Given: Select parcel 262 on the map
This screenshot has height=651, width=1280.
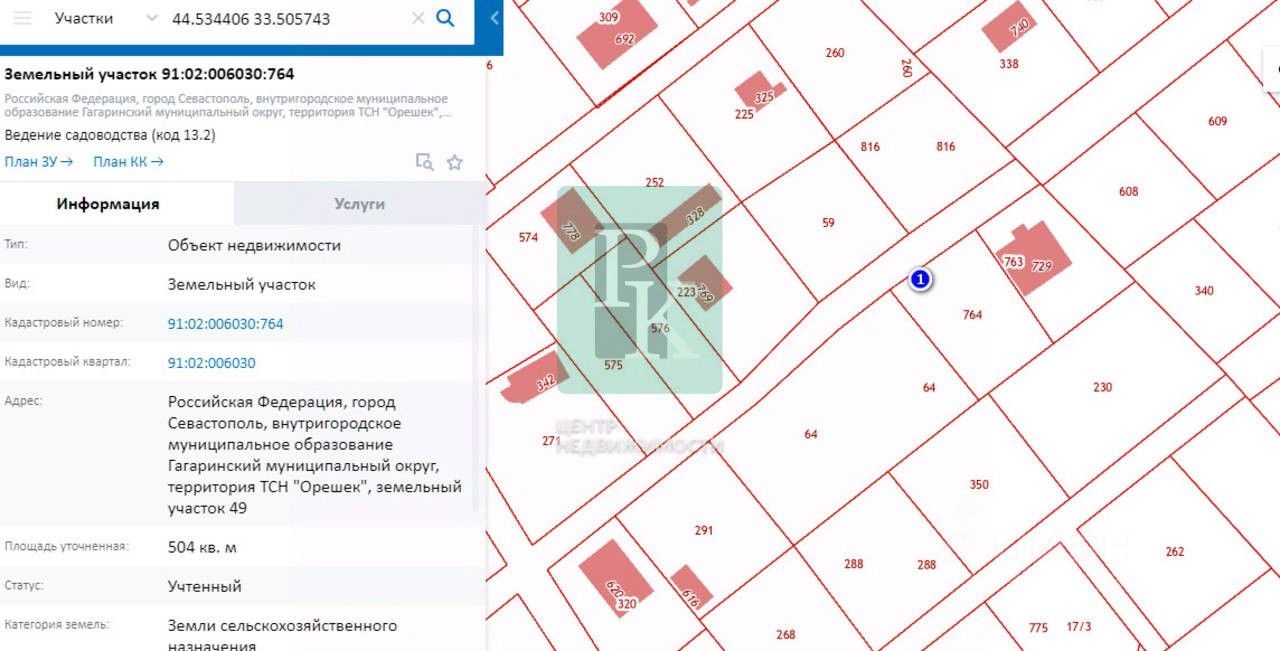Looking at the screenshot, I should coord(1175,552).
